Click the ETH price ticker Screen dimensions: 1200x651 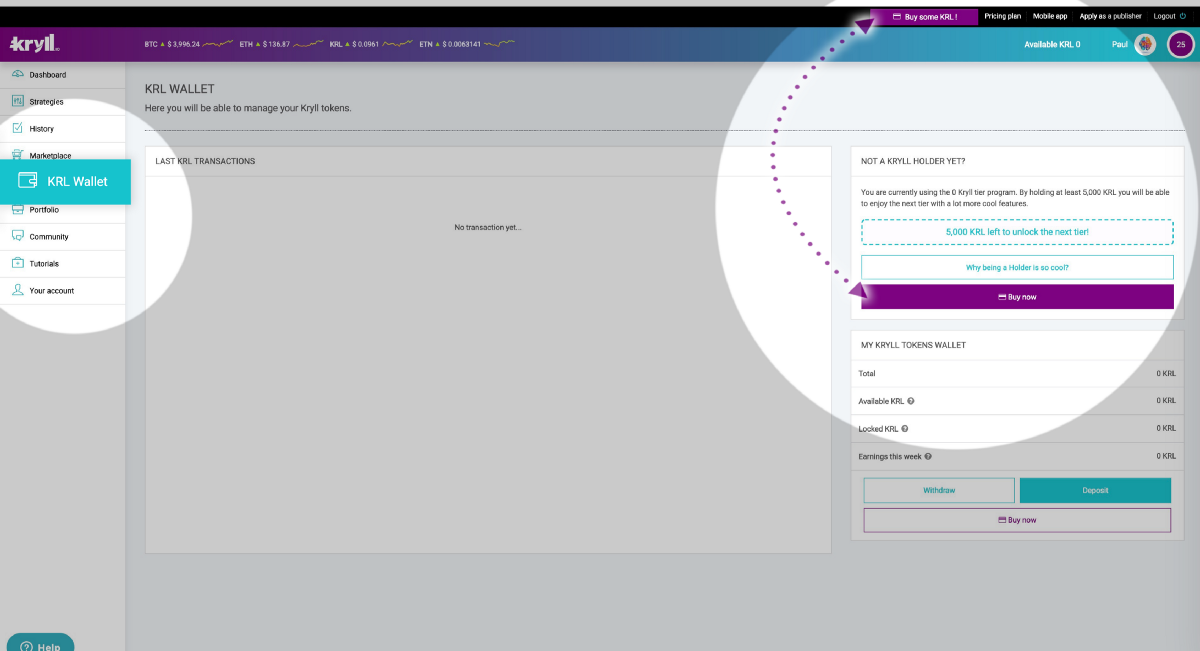coord(281,44)
